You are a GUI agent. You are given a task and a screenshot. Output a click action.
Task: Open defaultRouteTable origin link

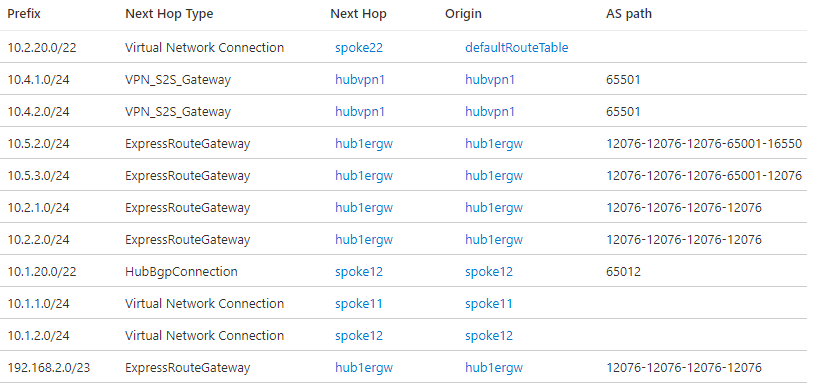click(x=516, y=48)
